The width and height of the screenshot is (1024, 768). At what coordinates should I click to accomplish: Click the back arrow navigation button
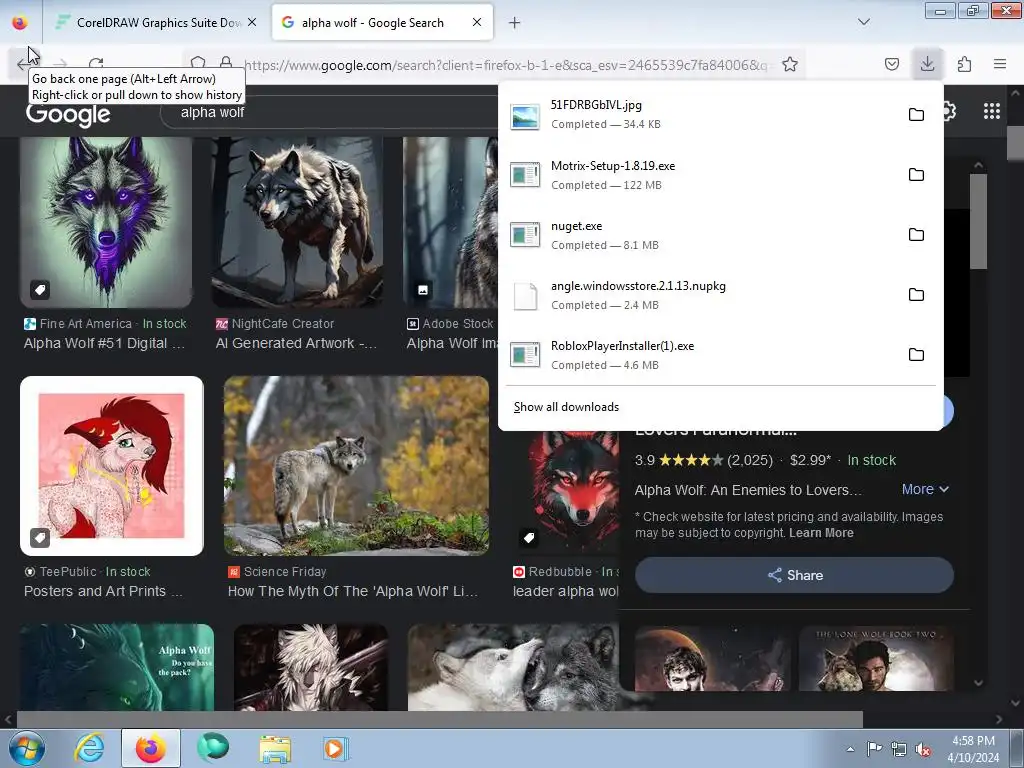23,64
